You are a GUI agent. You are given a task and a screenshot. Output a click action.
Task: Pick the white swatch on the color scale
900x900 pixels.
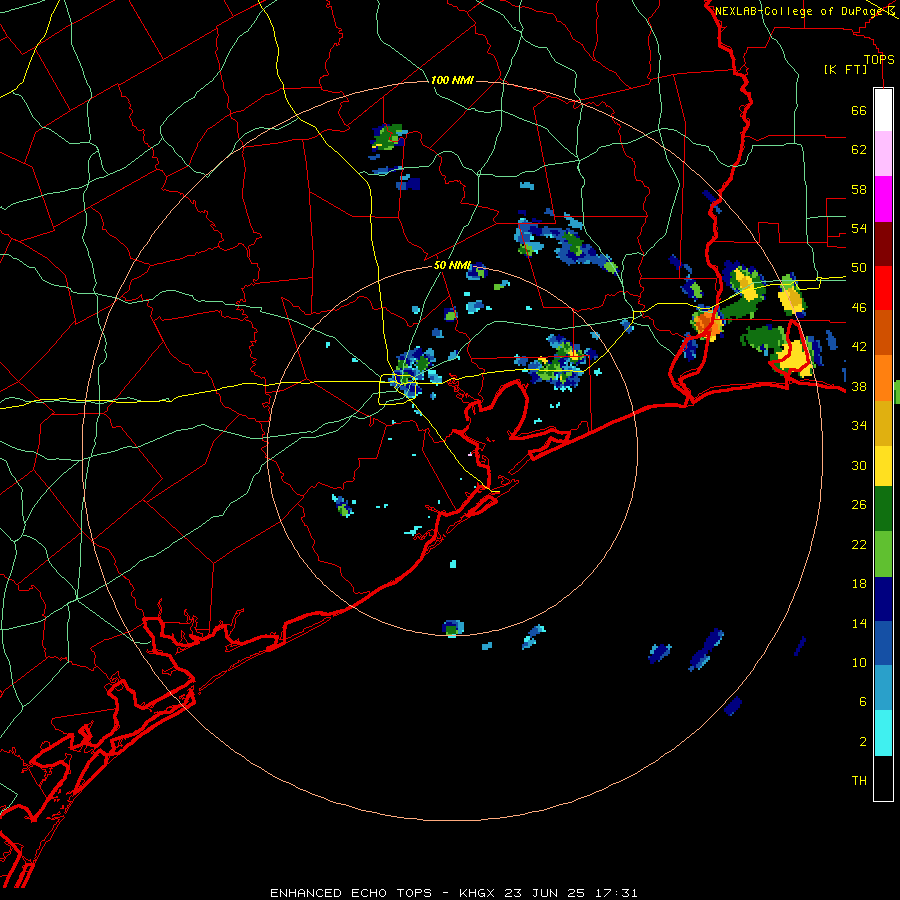point(883,110)
